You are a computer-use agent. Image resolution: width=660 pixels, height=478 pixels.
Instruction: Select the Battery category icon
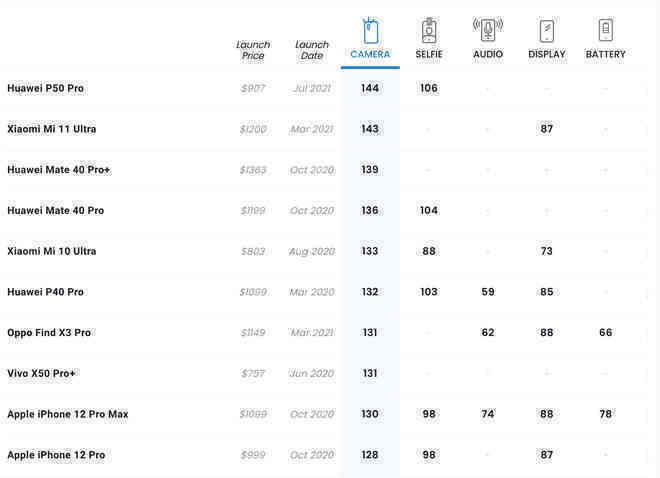click(606, 29)
